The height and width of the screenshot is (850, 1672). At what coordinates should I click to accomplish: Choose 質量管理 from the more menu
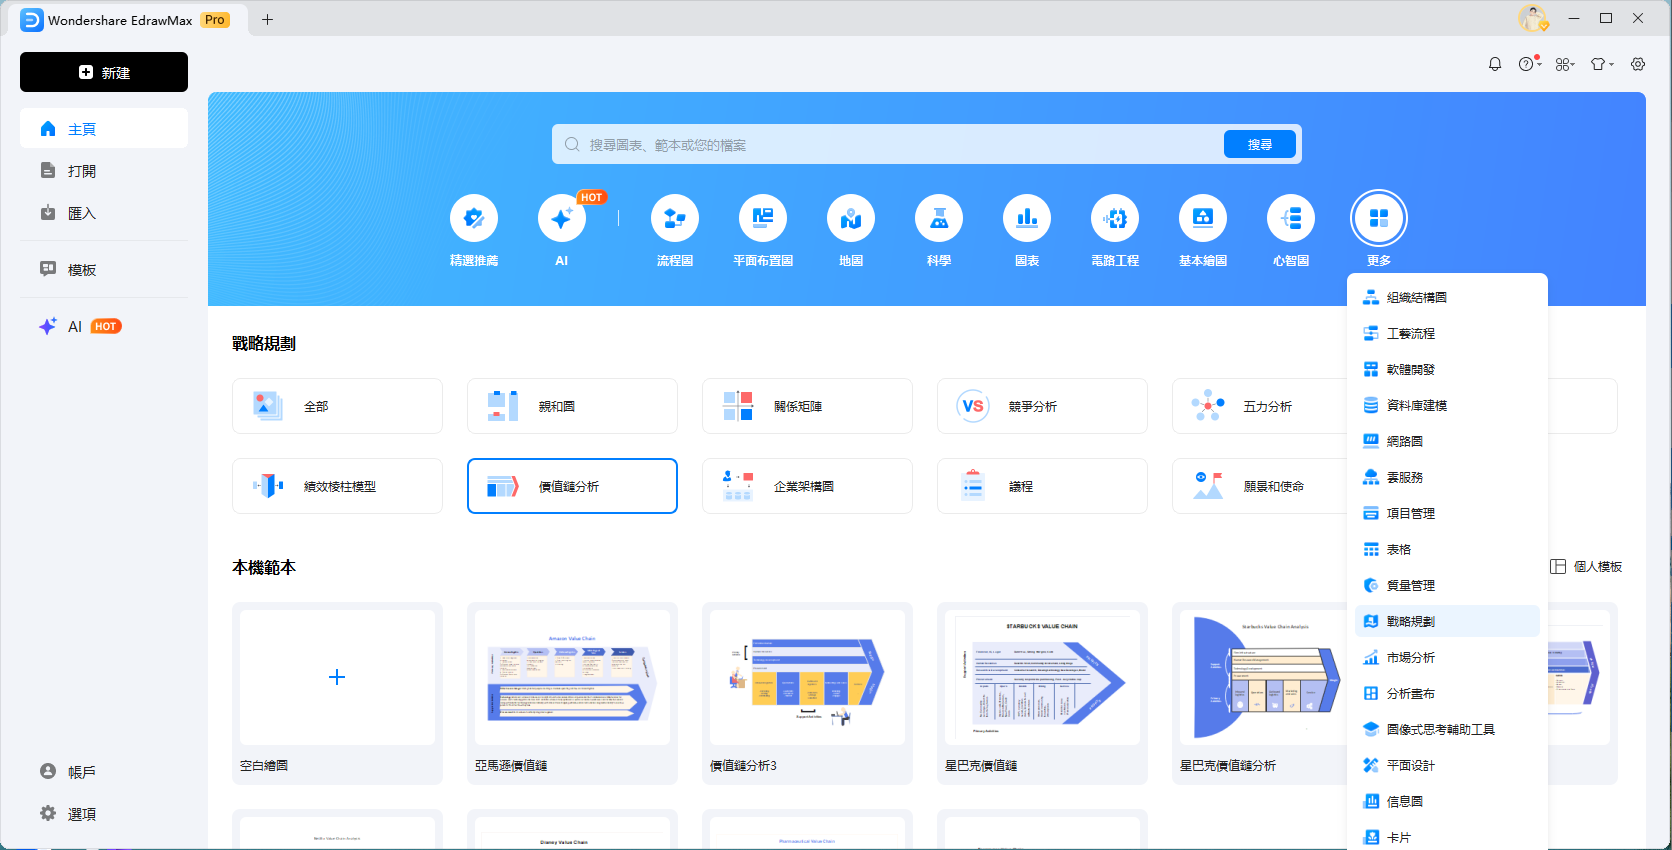pyautogui.click(x=1447, y=585)
